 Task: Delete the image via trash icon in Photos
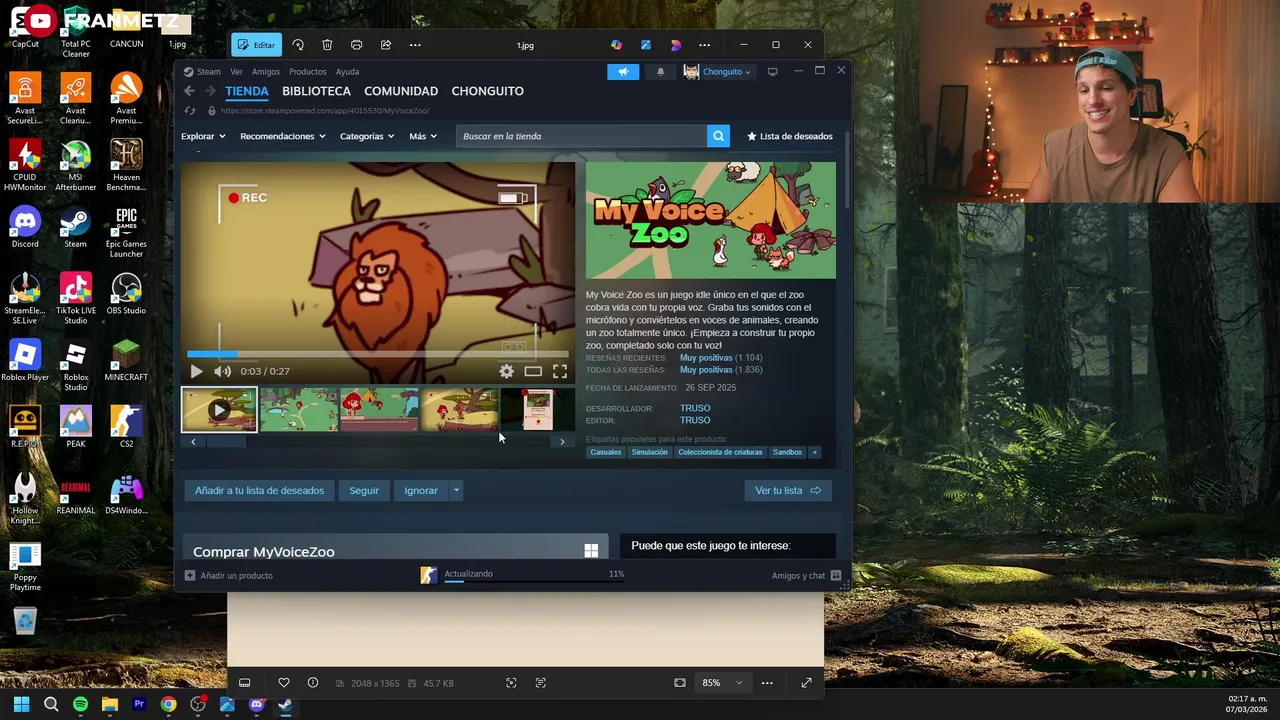[327, 45]
